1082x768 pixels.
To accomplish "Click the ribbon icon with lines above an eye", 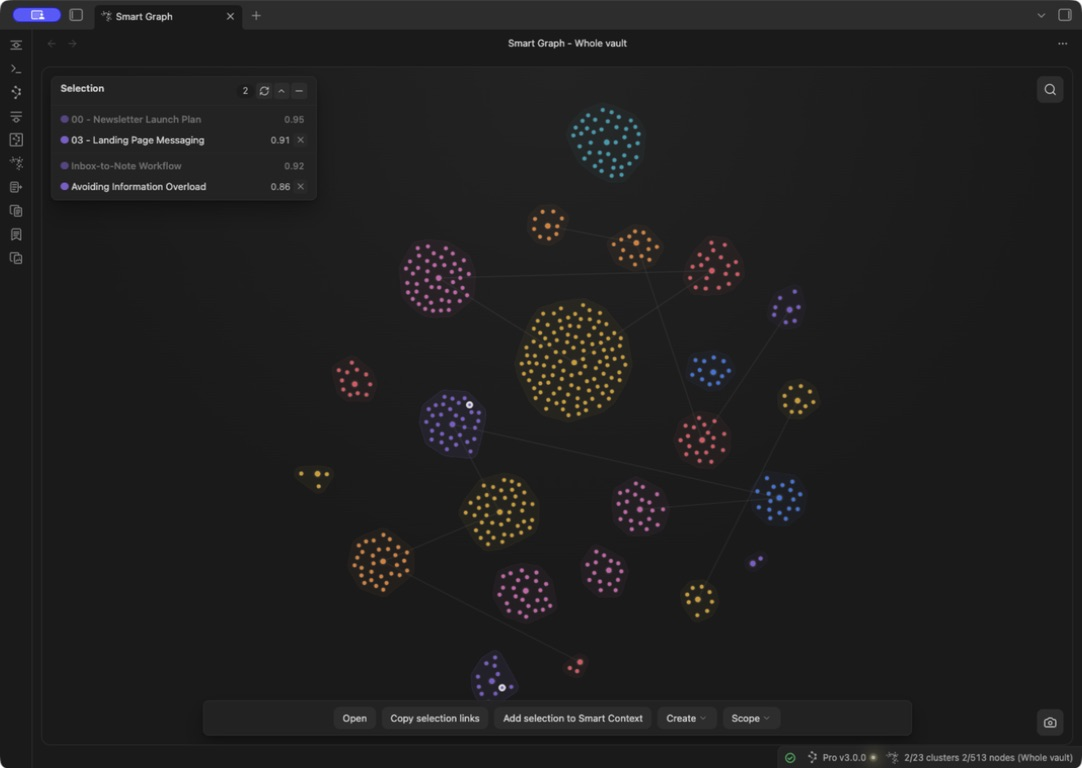I will 16,116.
